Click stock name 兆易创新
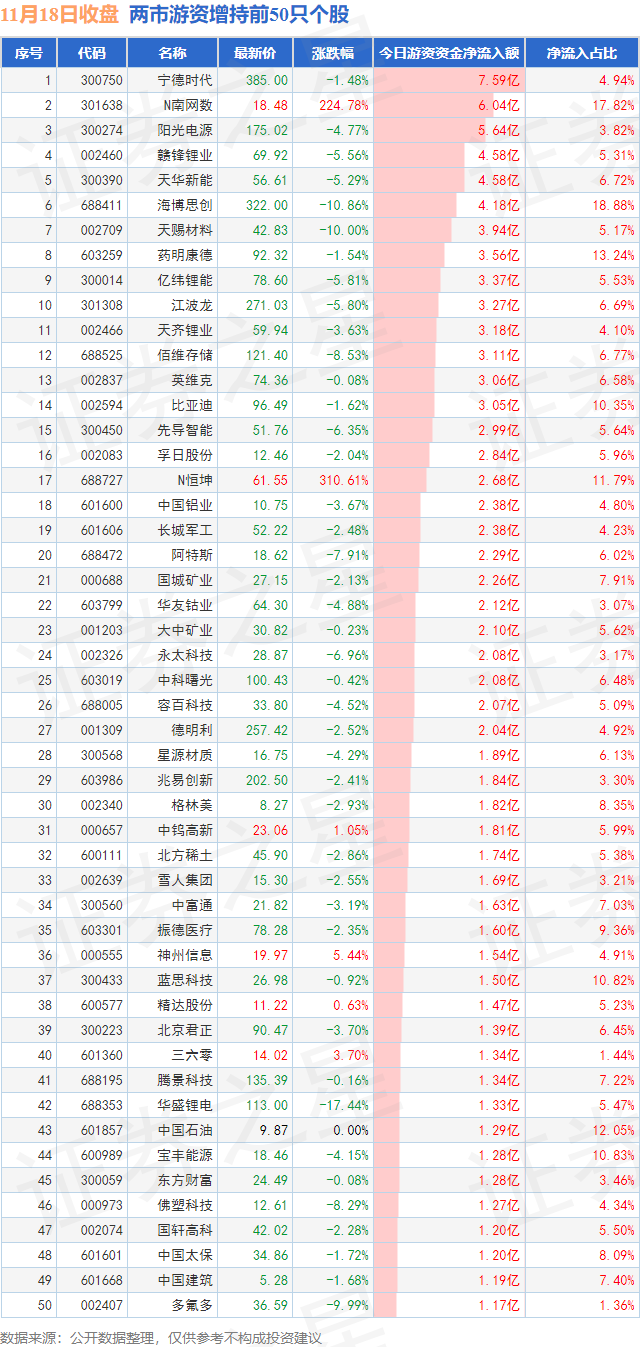 point(186,780)
